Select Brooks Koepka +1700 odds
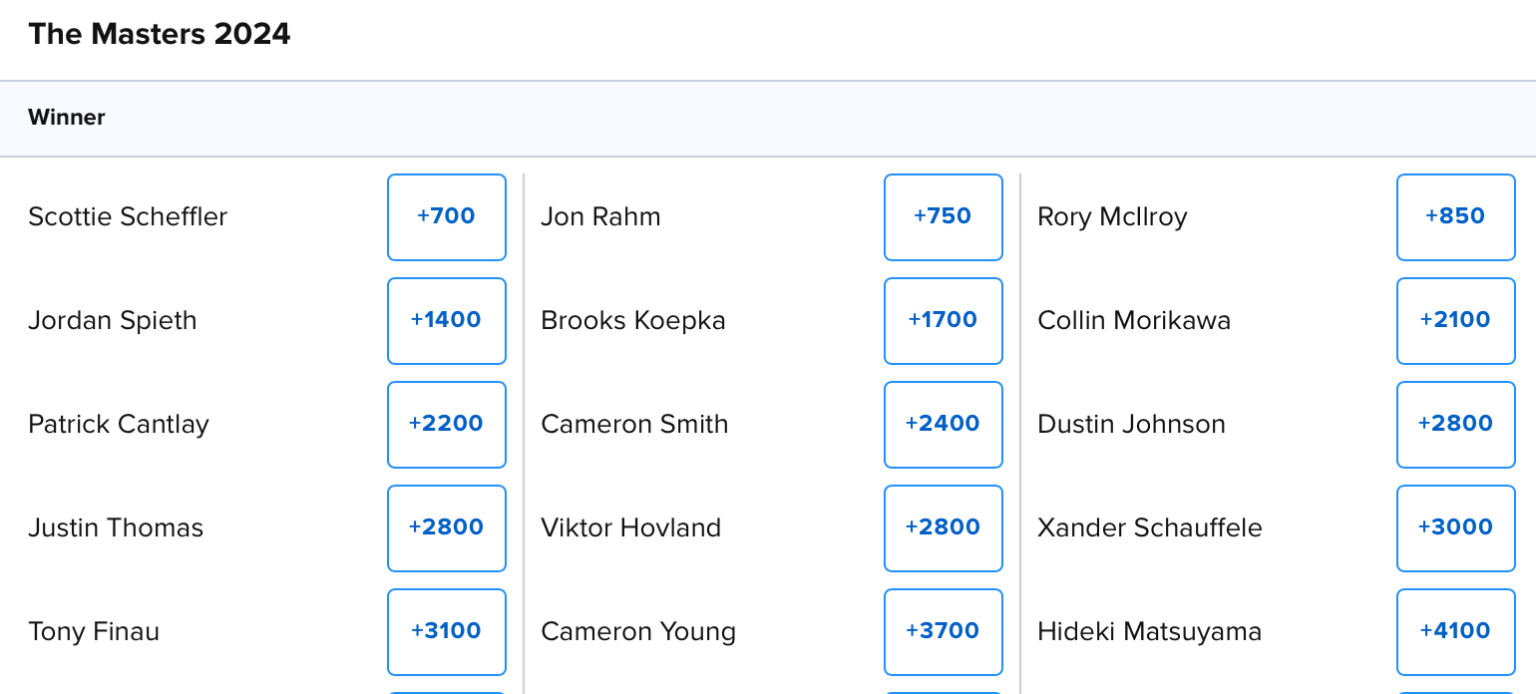Image resolution: width=1536 pixels, height=694 pixels. click(943, 321)
